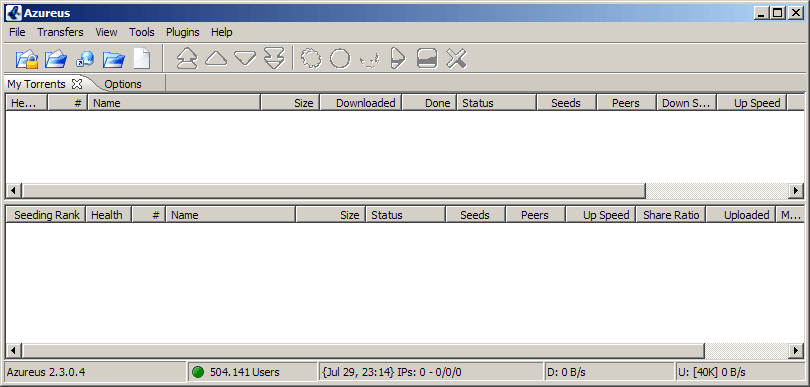The width and height of the screenshot is (810, 387).
Task: Click the truncated 'He...' column header
Action: pyautogui.click(x=26, y=103)
